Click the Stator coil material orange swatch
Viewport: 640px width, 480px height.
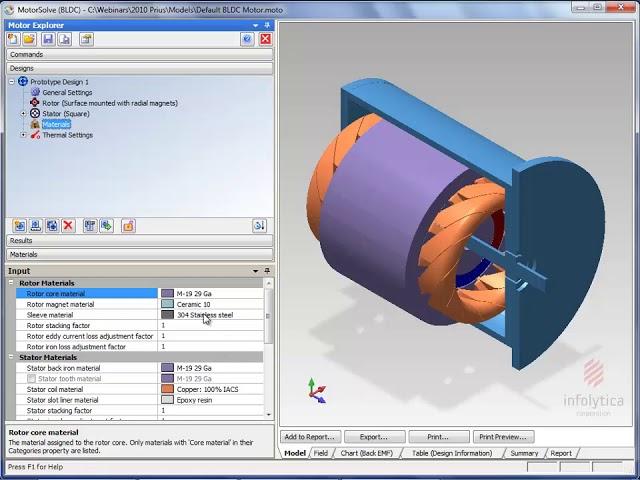coord(167,389)
